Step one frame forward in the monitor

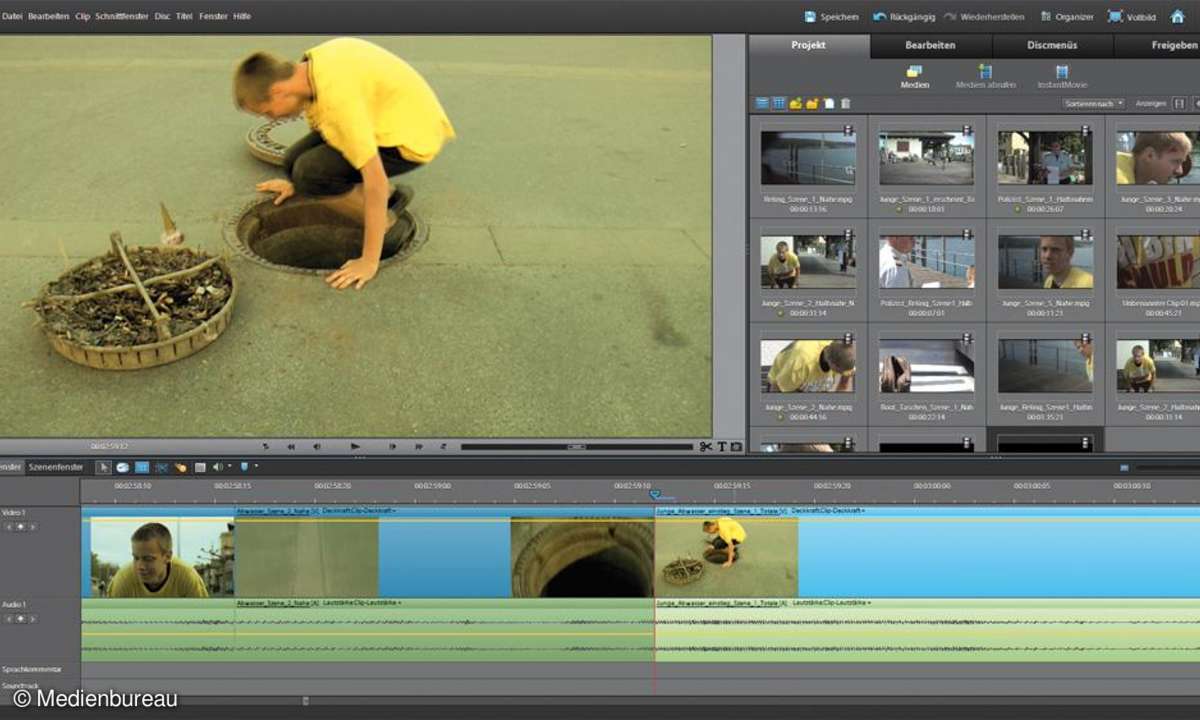tap(392, 446)
